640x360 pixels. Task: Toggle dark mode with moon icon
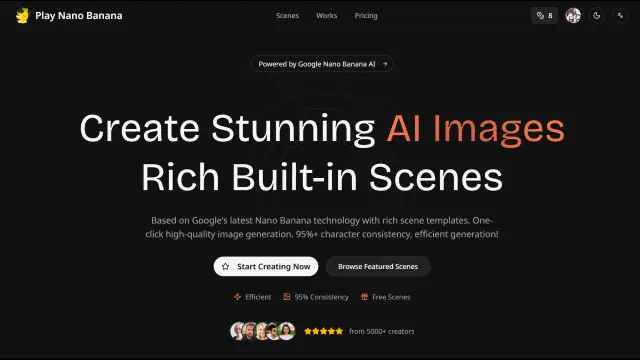(x=597, y=16)
